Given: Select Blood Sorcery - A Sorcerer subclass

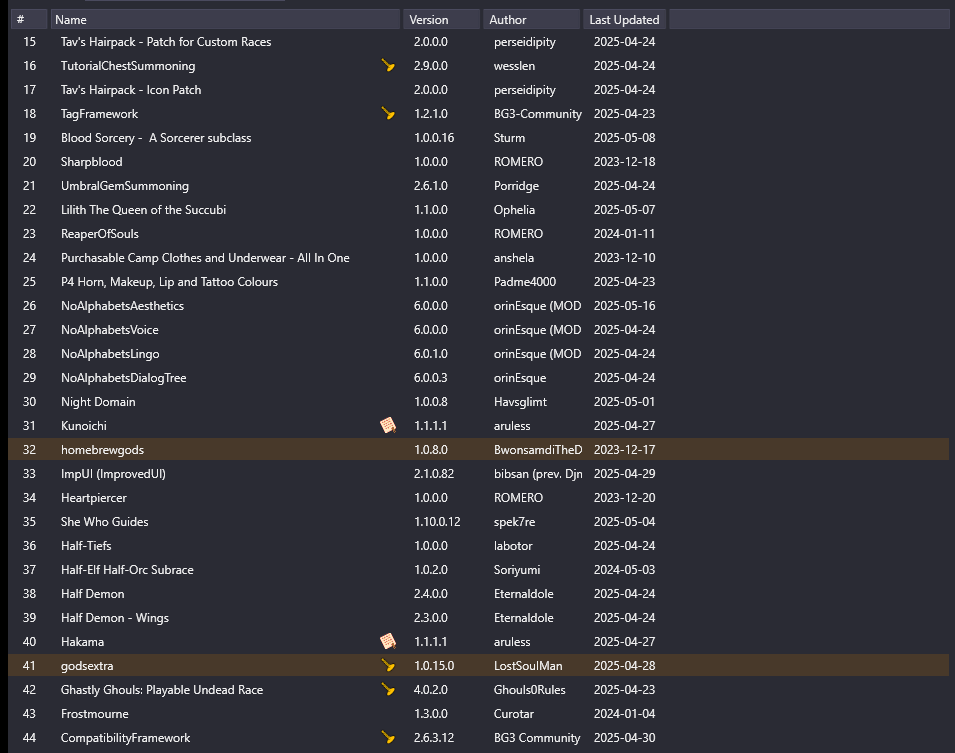Looking at the screenshot, I should coord(156,138).
